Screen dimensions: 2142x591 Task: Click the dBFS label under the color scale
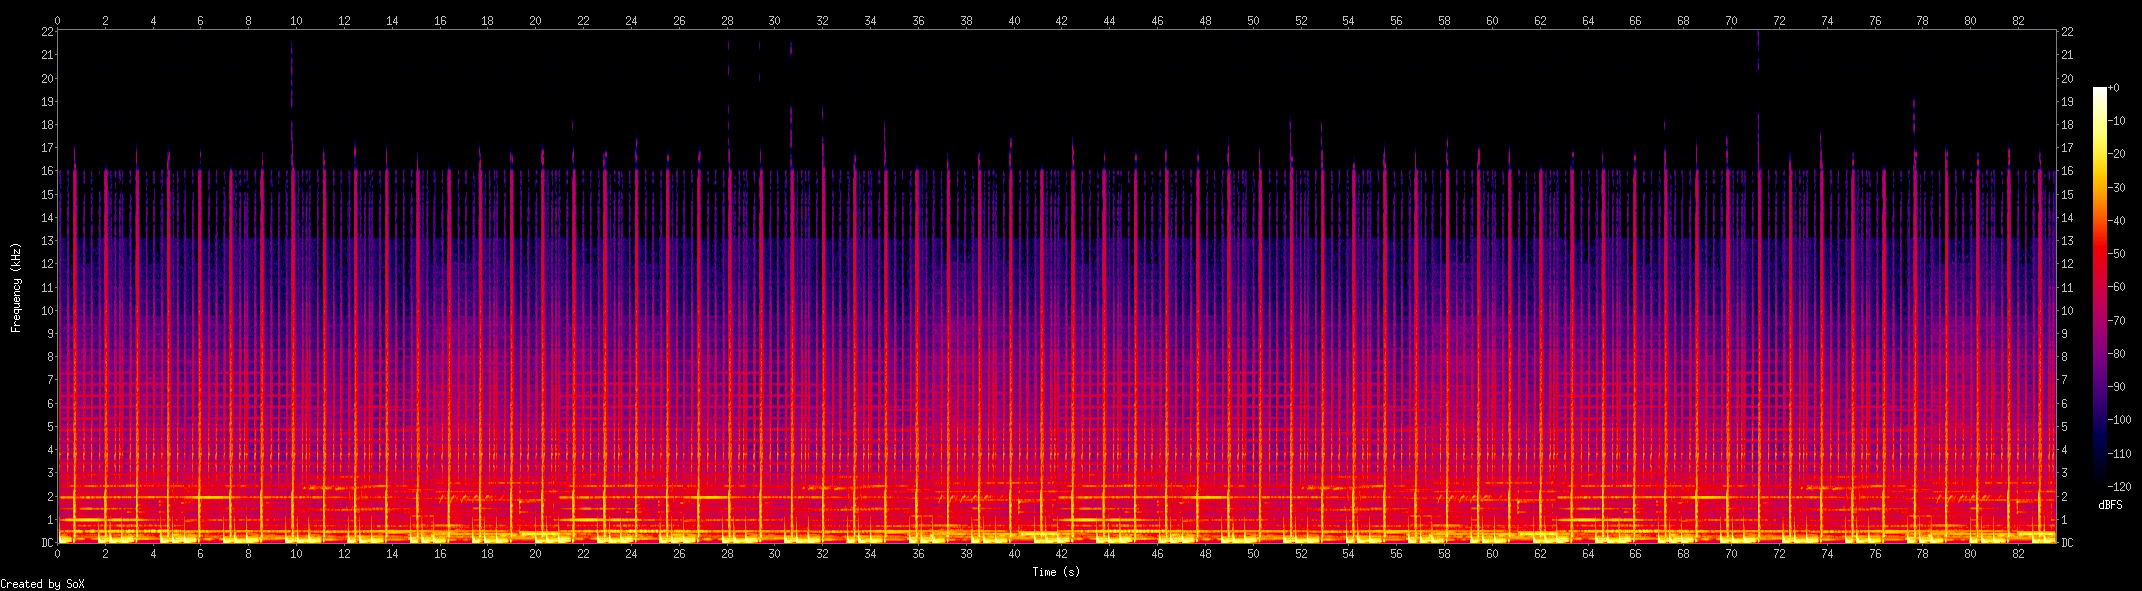pos(2110,505)
